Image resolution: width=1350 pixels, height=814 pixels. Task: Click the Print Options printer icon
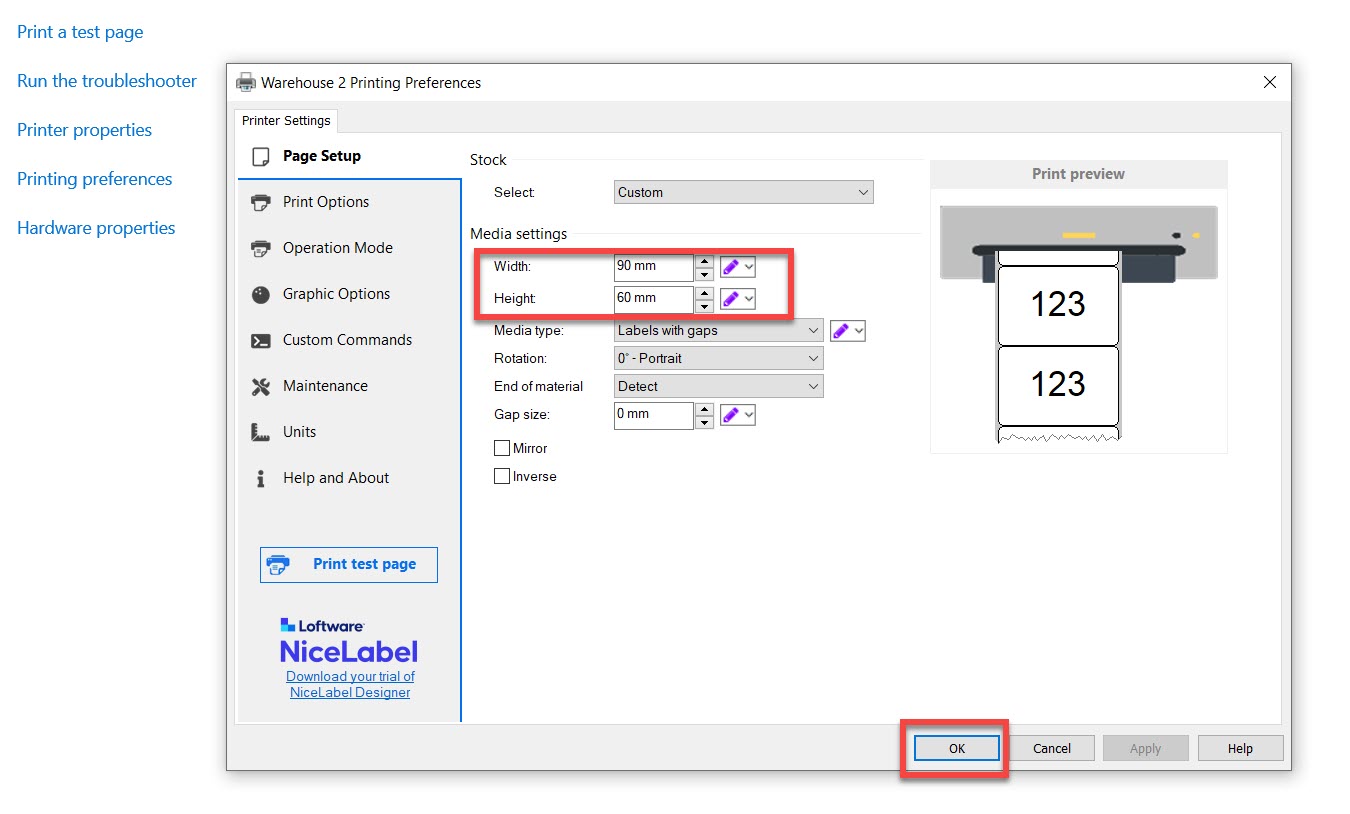pos(261,202)
